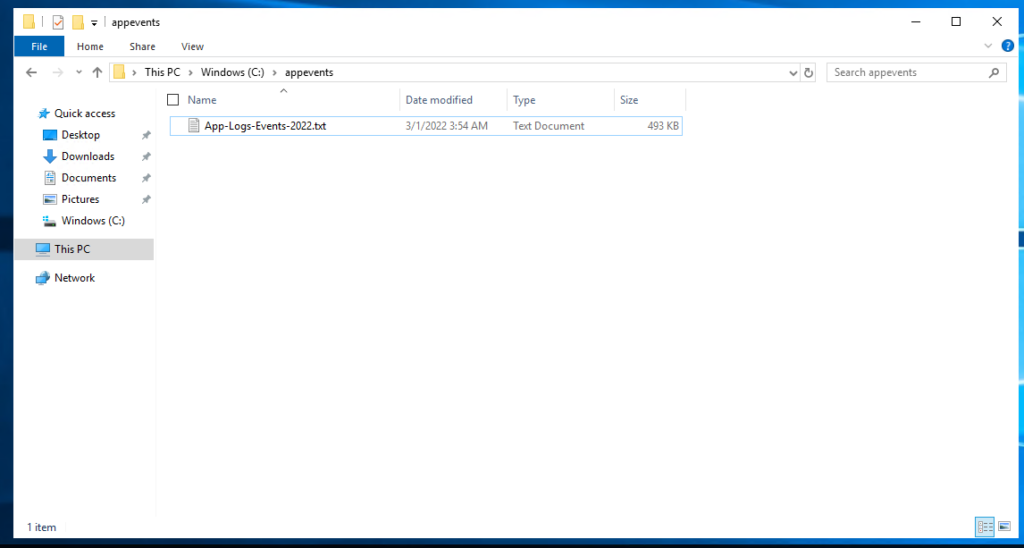
Task: Open the address bar history dropdown
Action: [x=792, y=72]
